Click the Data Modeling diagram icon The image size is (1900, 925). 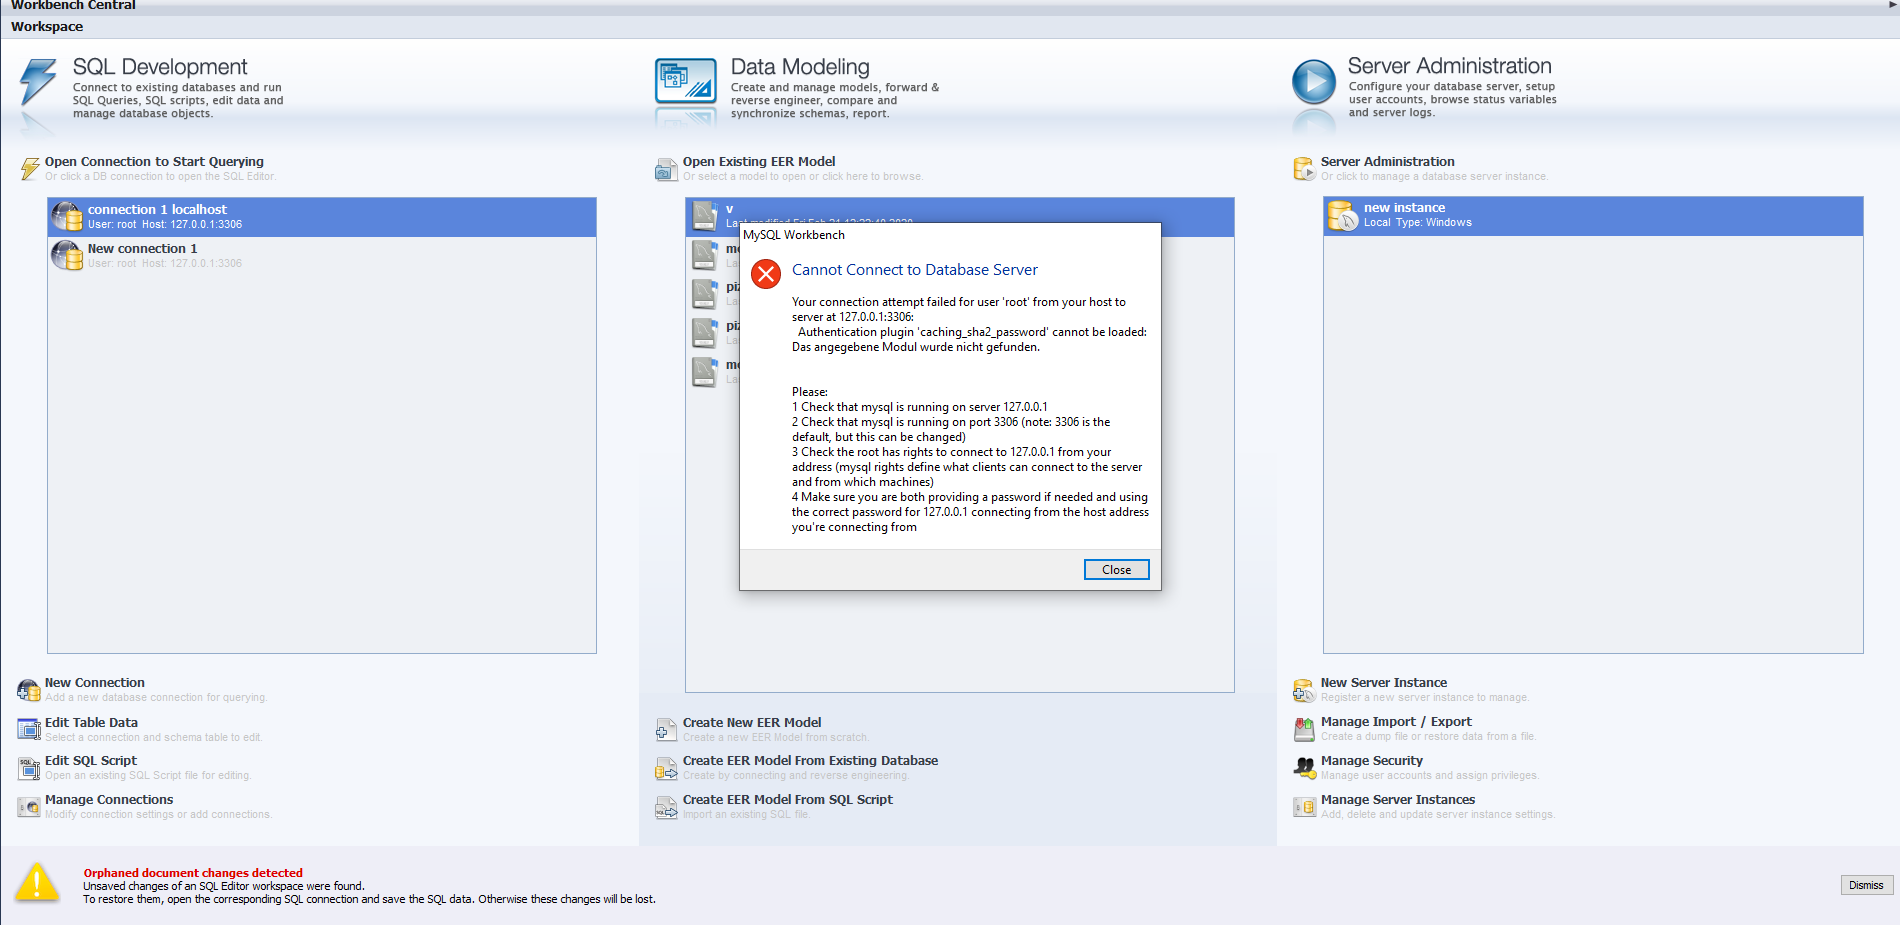click(686, 81)
